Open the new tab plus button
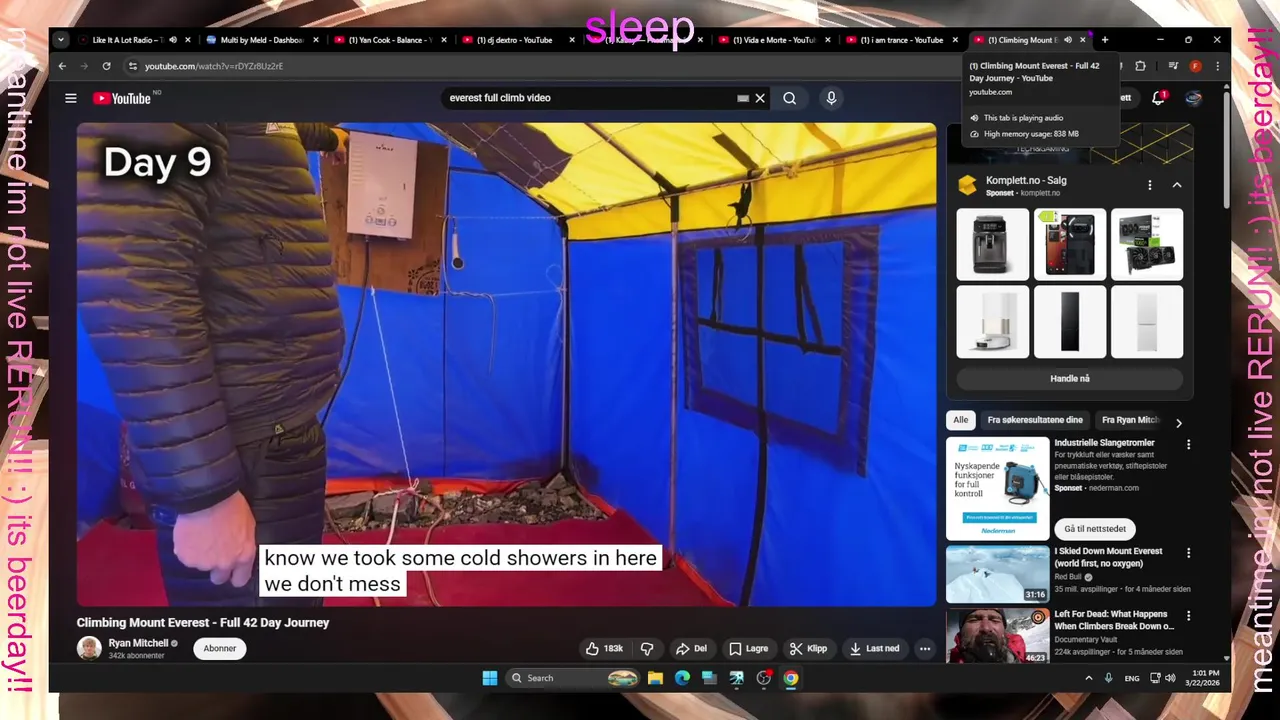 tap(1105, 40)
